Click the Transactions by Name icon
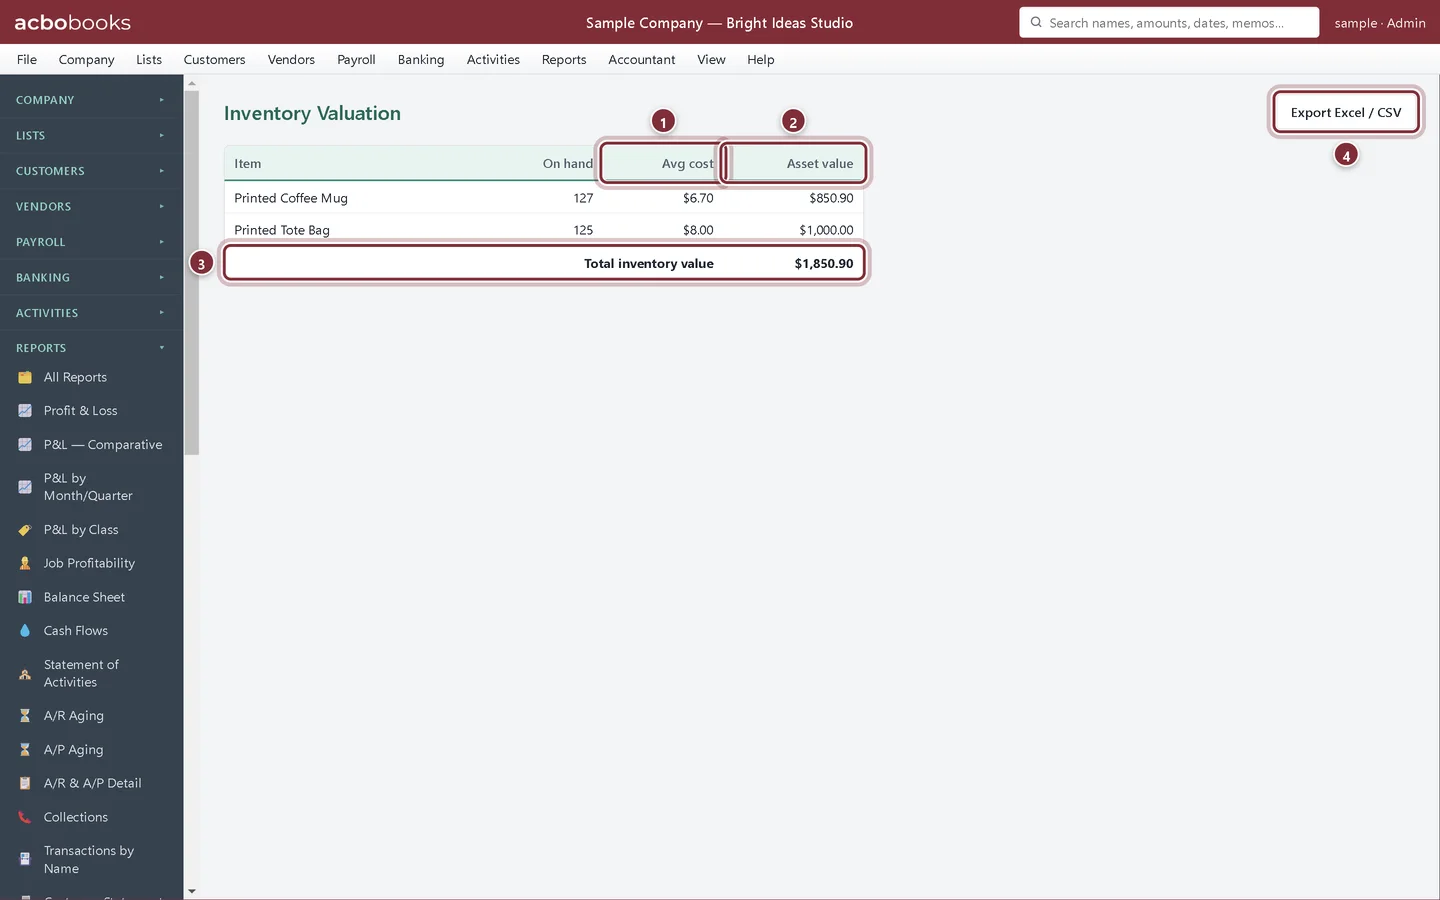 25,860
